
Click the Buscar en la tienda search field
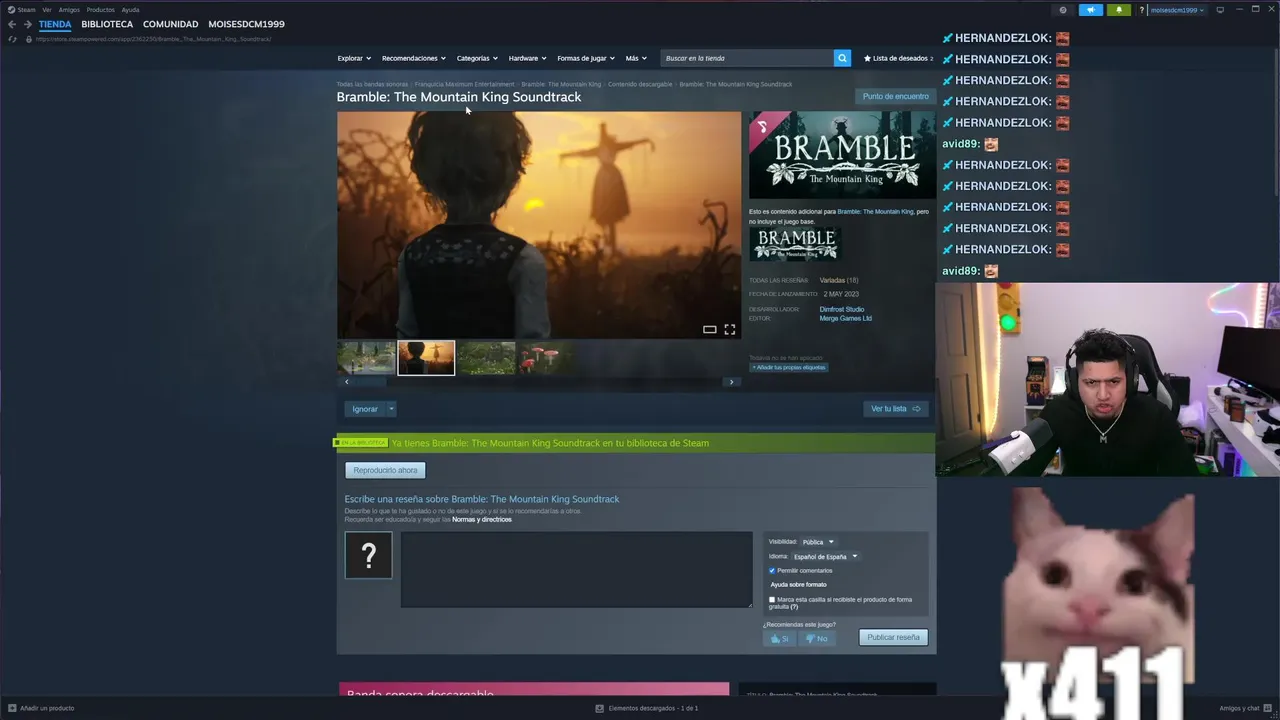point(747,58)
